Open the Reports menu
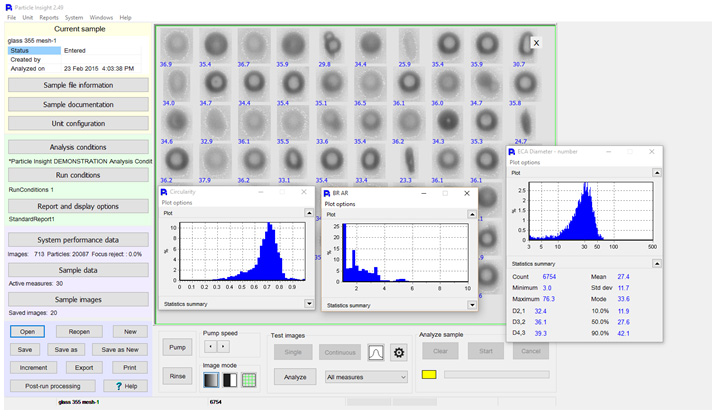Image resolution: width=718 pixels, height=419 pixels. [49, 17]
